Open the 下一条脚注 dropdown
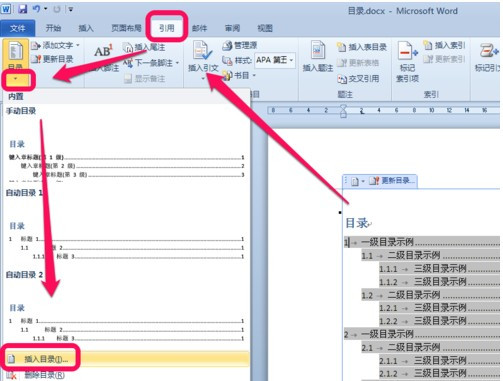The width and height of the screenshot is (503, 381). click(151, 63)
